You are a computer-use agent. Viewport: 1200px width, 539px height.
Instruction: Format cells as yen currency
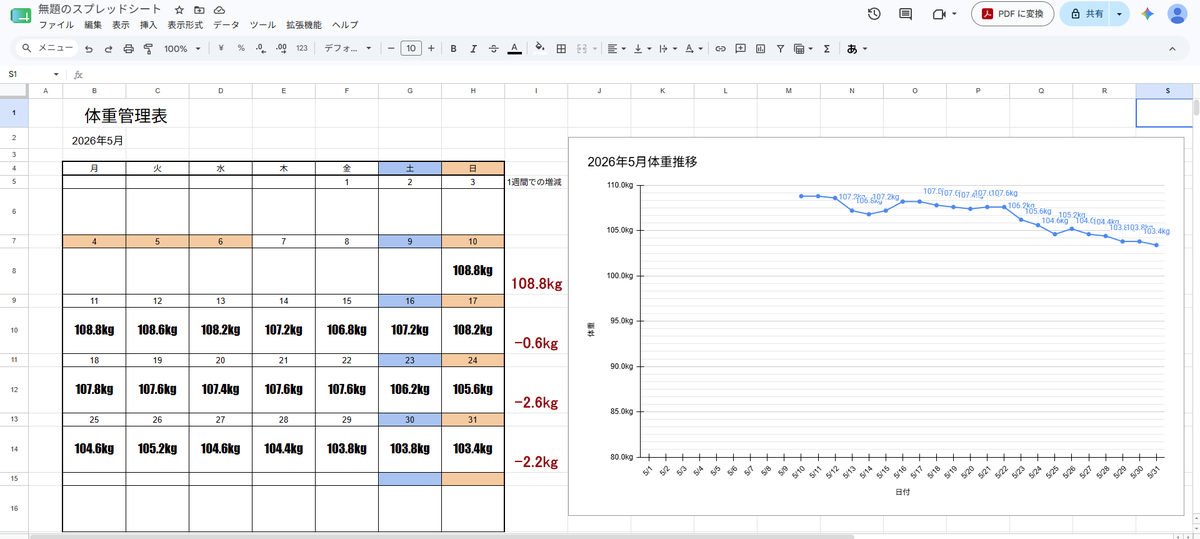click(x=220, y=48)
